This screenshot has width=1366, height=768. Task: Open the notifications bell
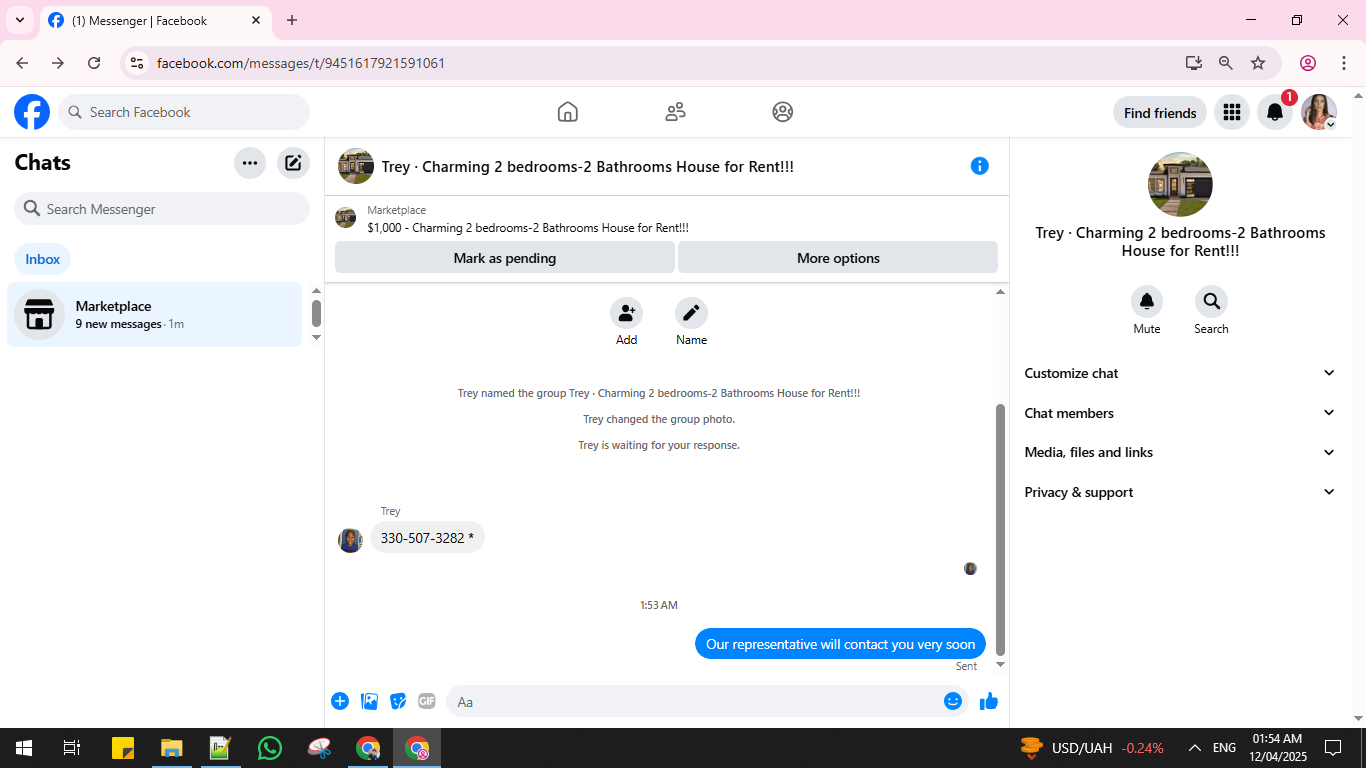point(1275,113)
